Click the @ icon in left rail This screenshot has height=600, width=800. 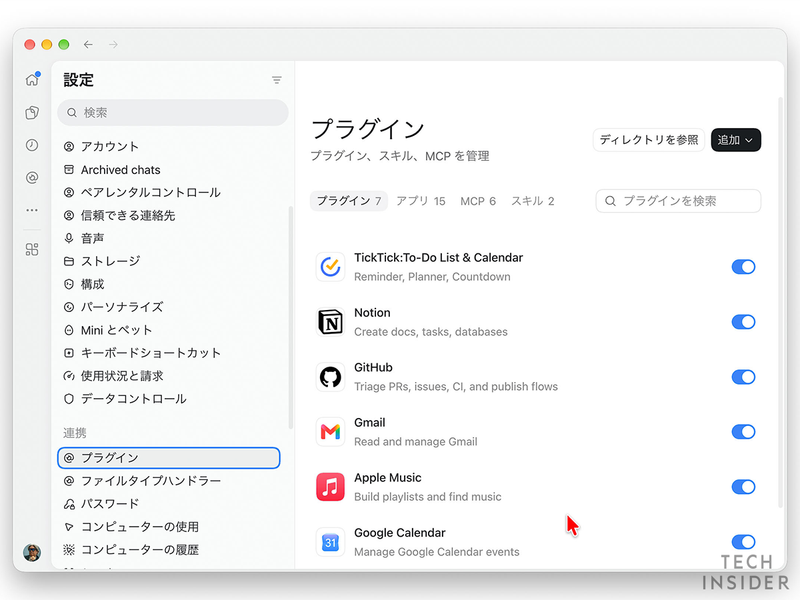(32, 178)
